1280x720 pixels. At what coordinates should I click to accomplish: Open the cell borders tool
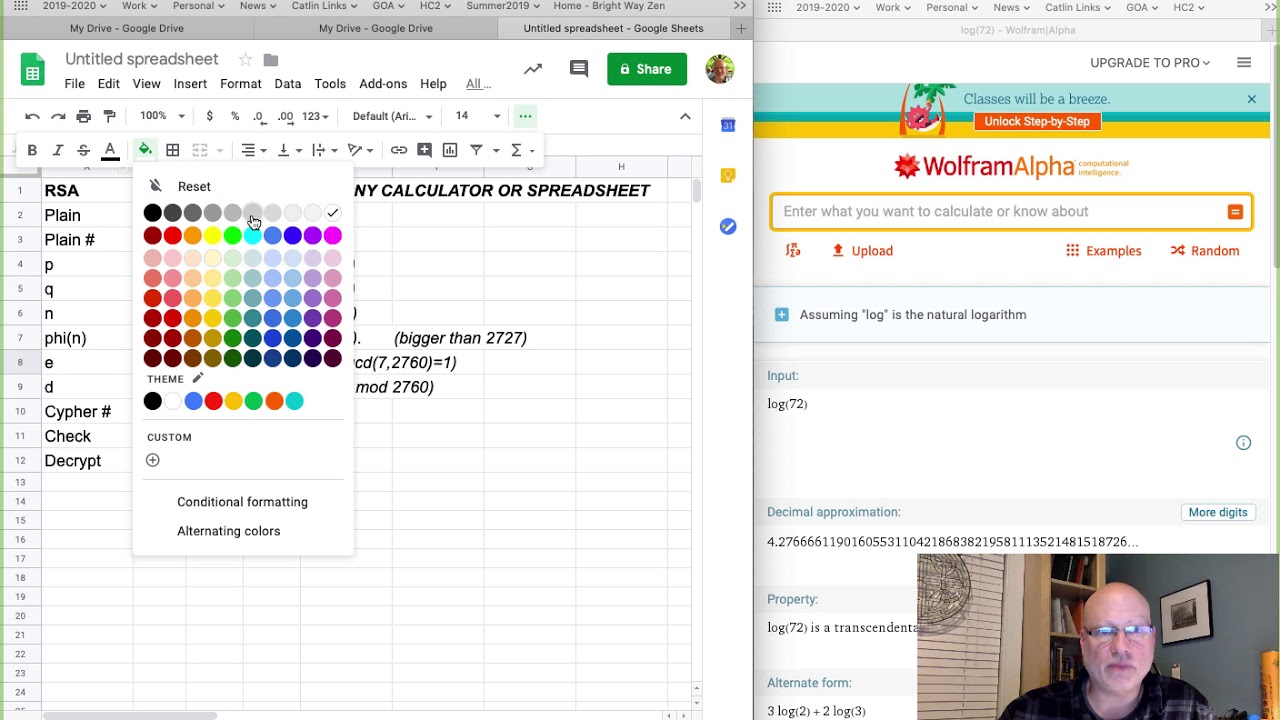(x=173, y=150)
